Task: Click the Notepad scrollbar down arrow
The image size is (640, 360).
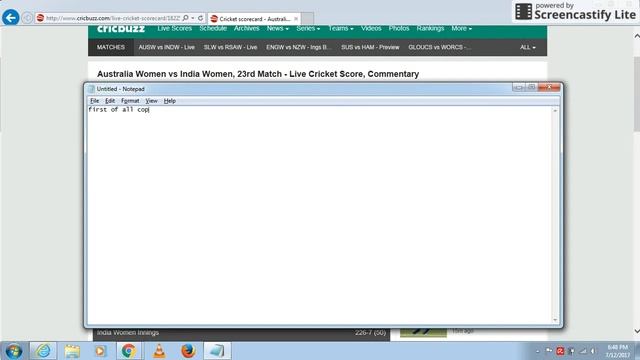Action: point(555,320)
